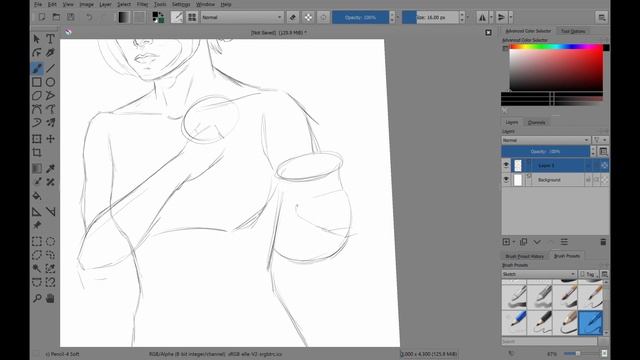Select the Rectangular Selection tool
Image resolution: width=640 pixels, height=360 pixels.
pos(37,241)
